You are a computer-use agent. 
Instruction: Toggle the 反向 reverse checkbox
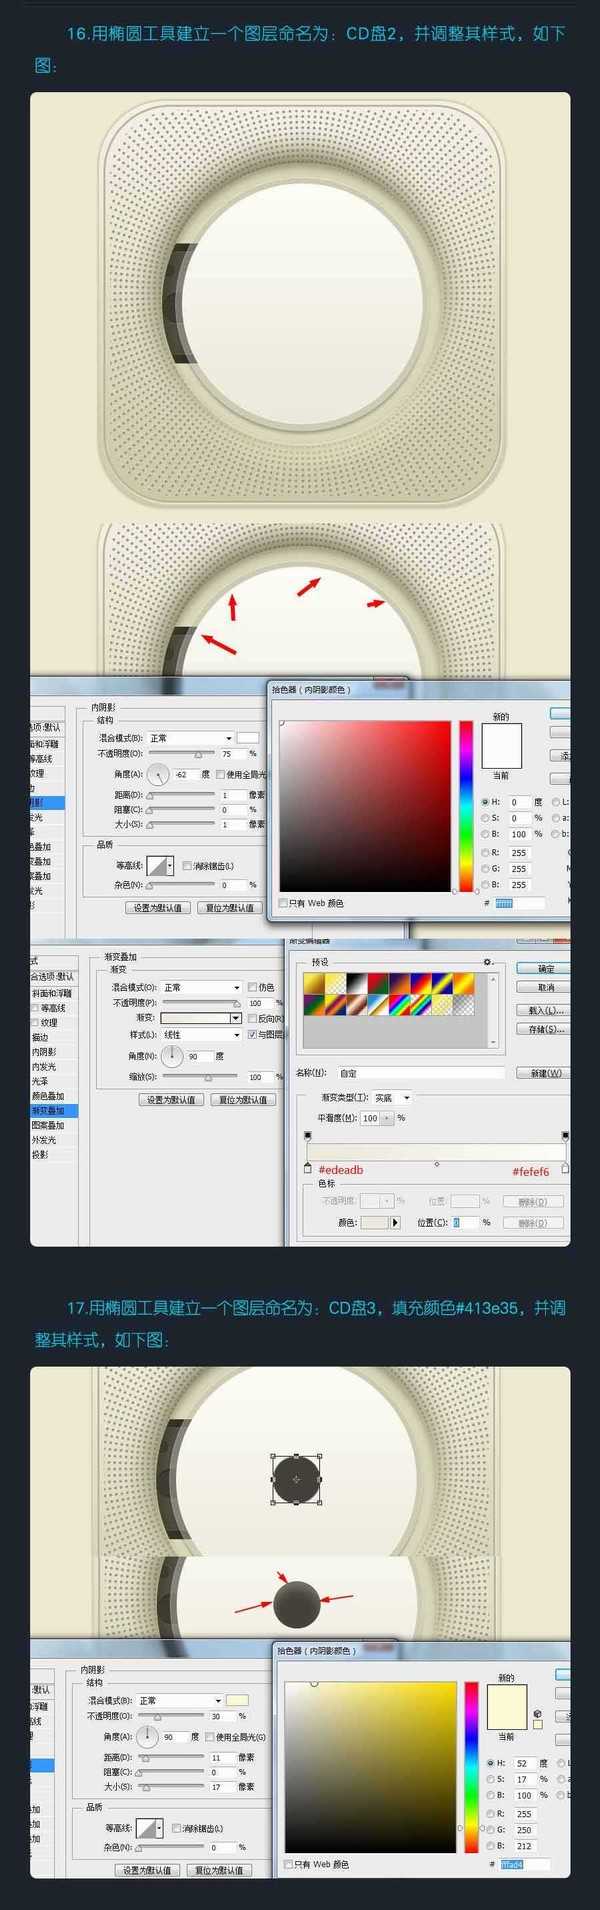pyautogui.click(x=252, y=1018)
